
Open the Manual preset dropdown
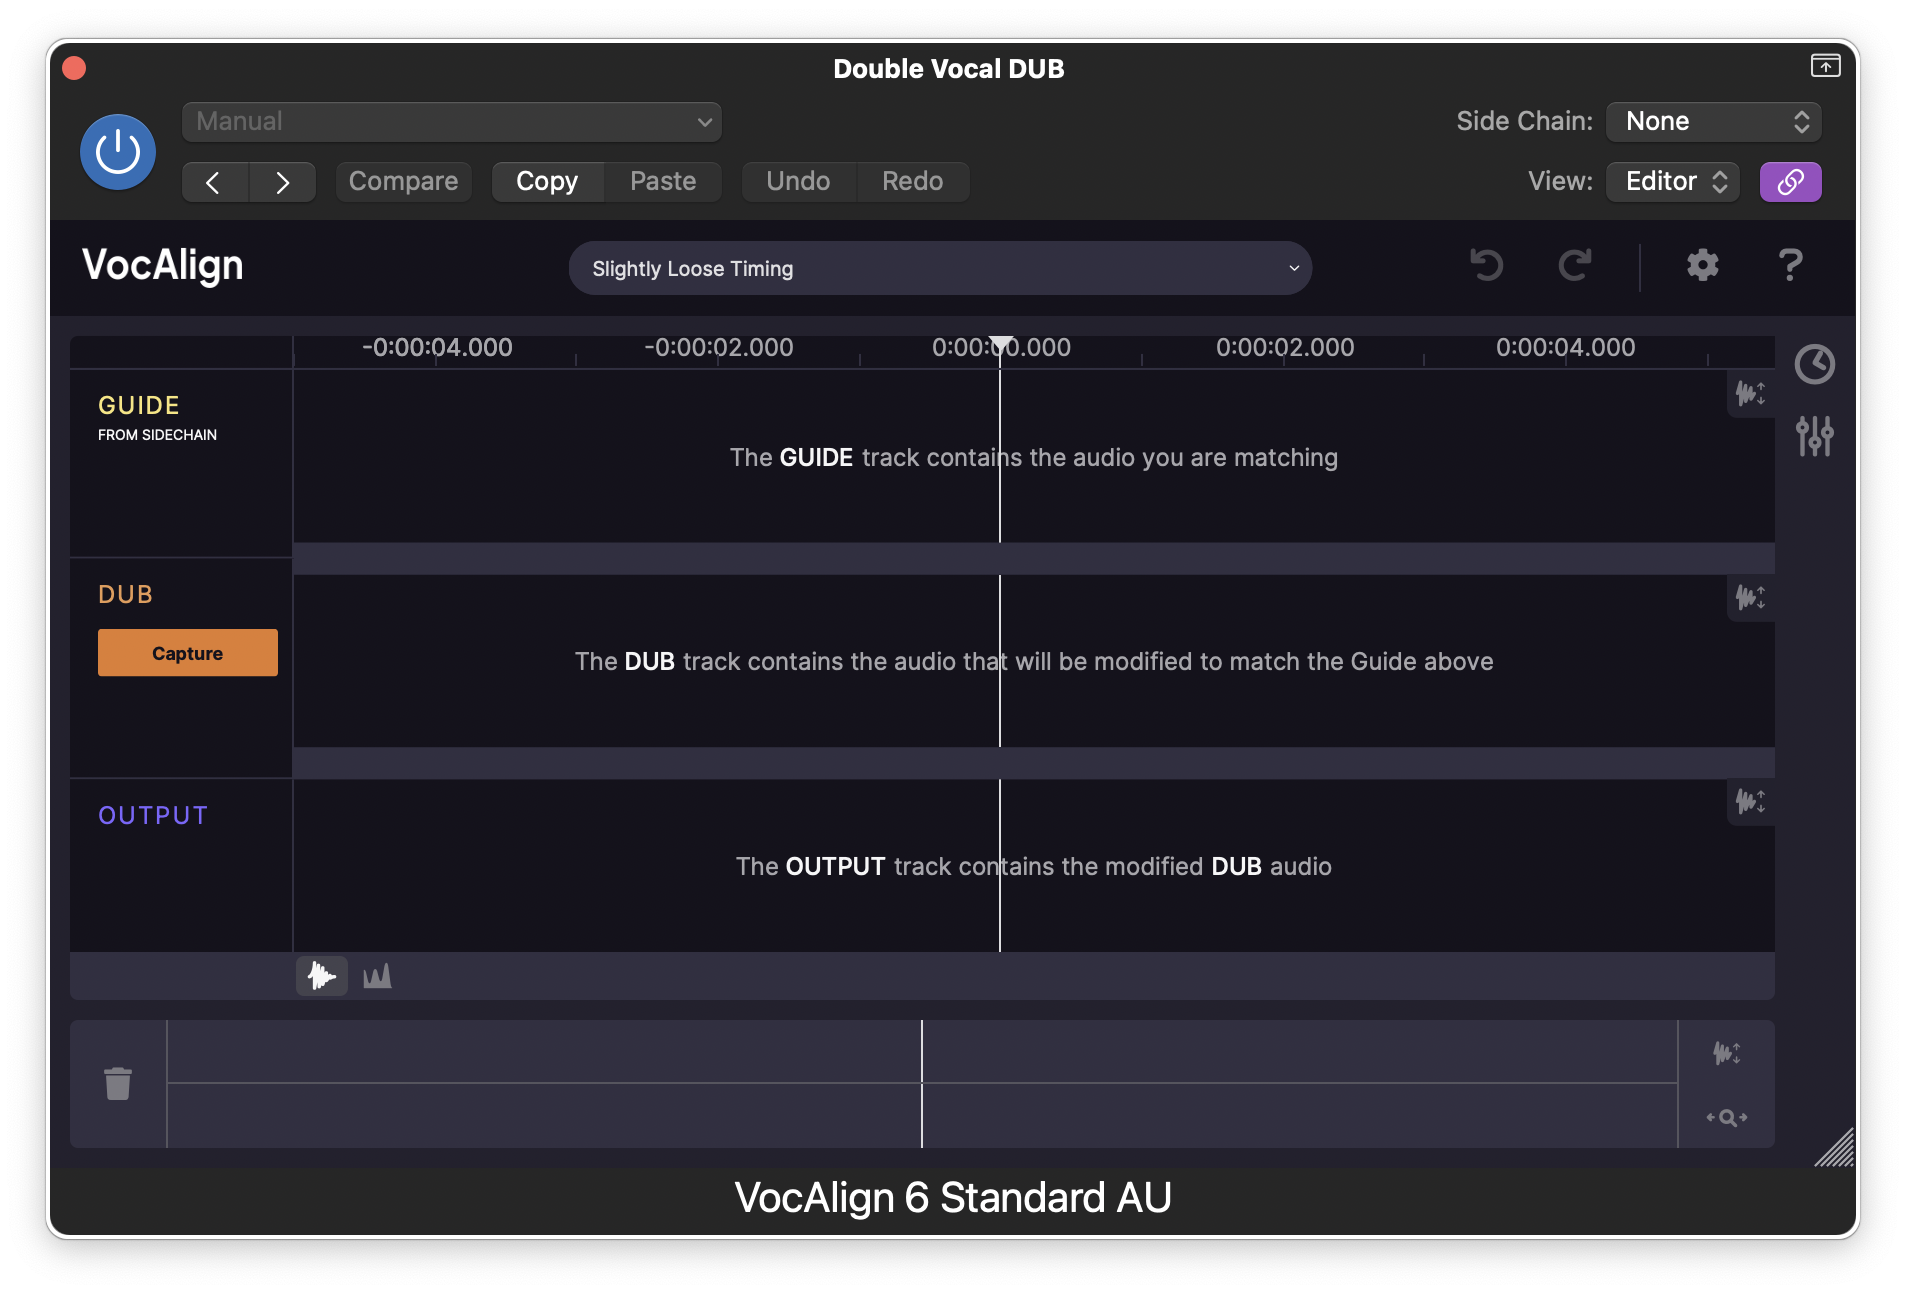450,121
